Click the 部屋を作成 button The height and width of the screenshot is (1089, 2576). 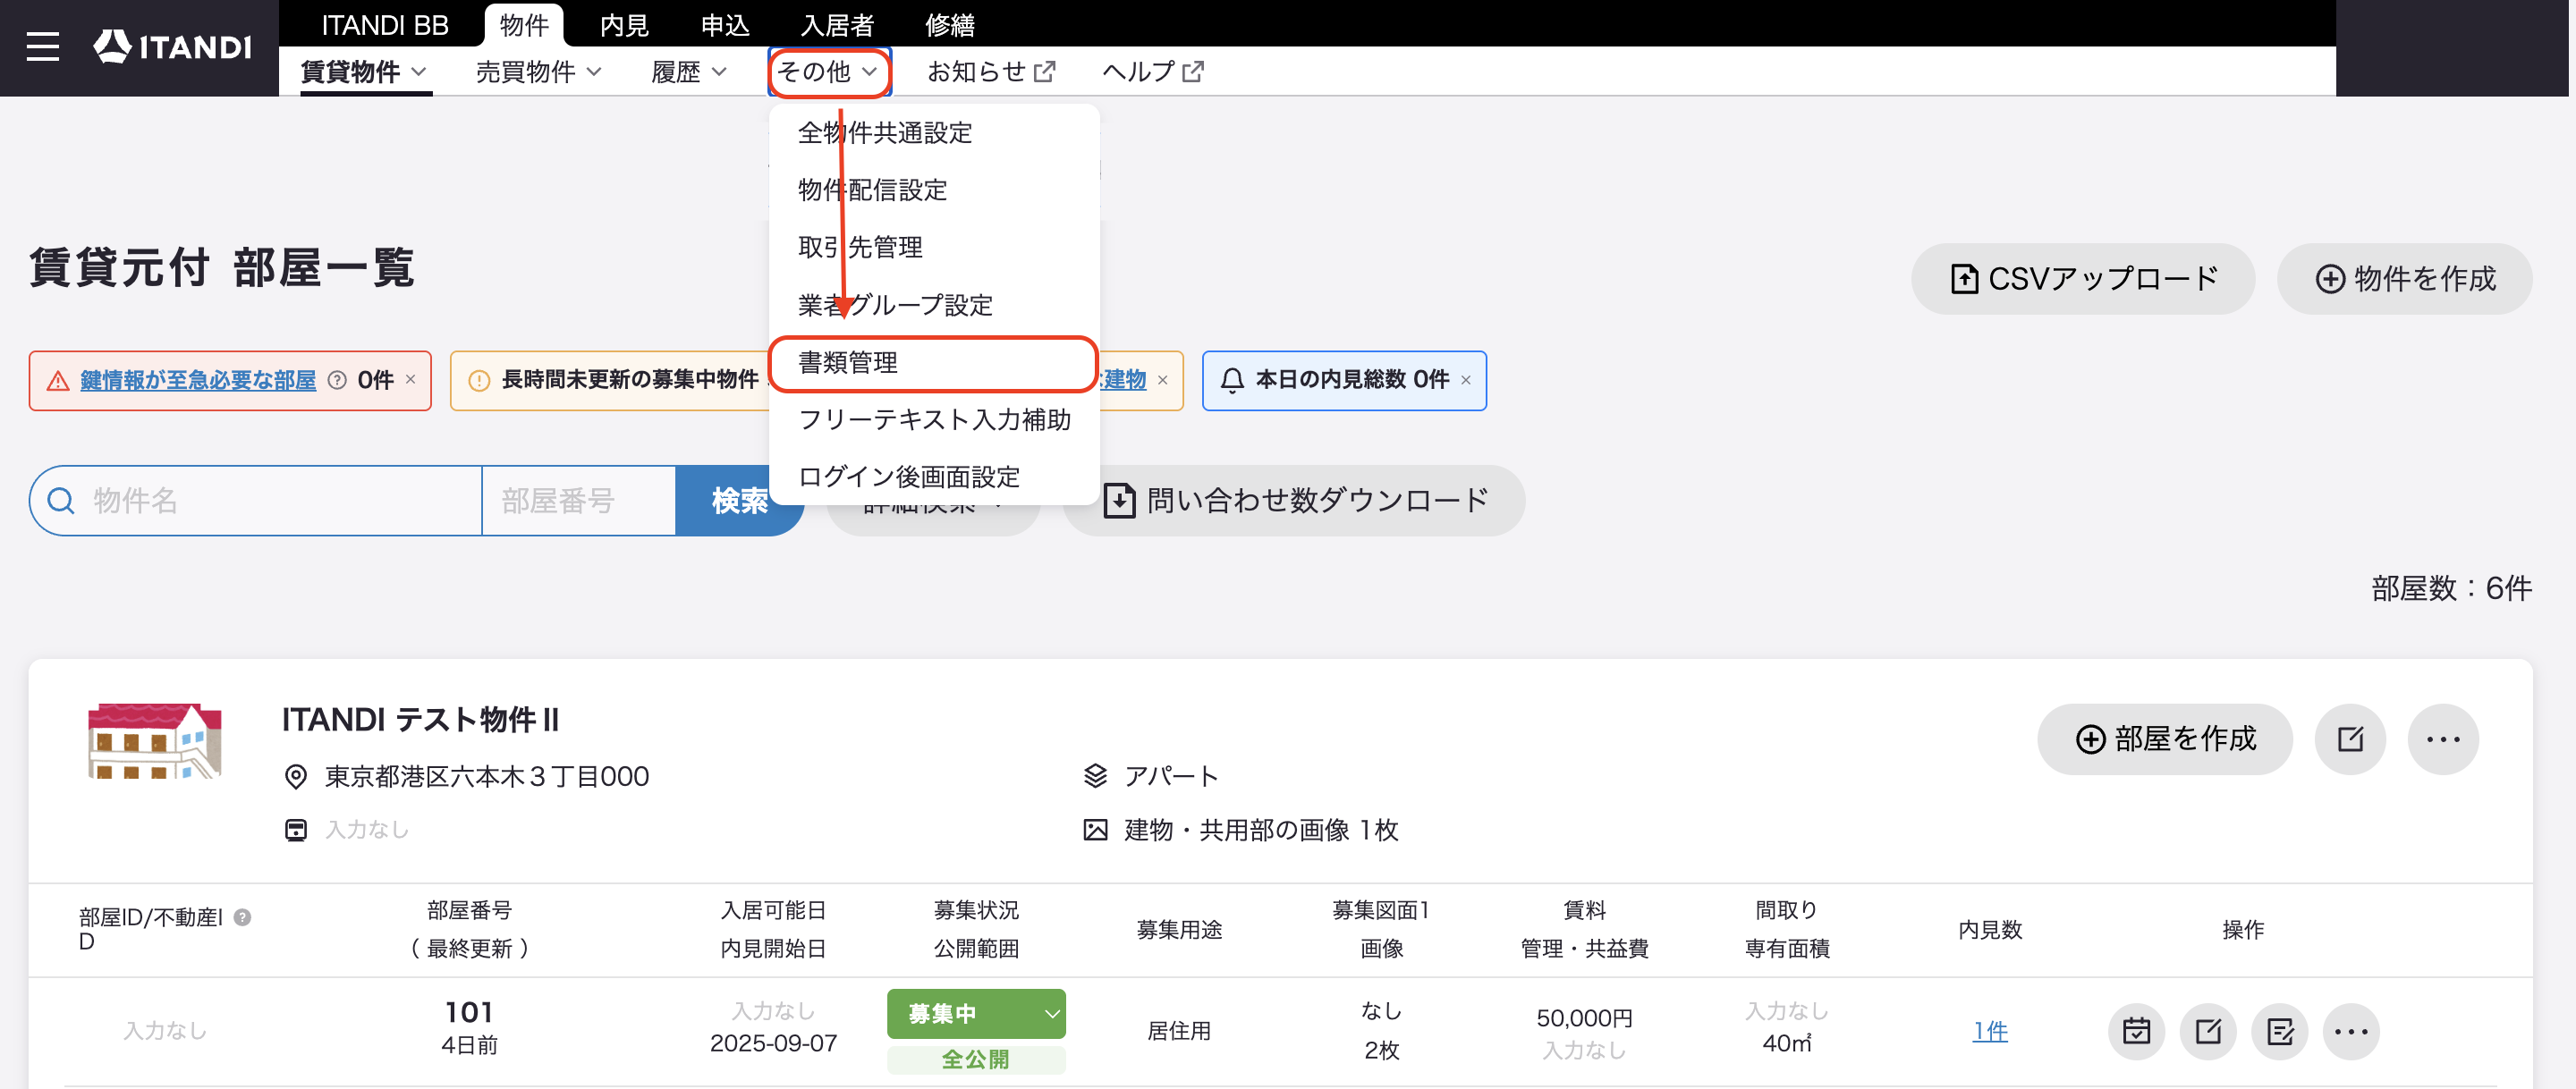coord(2165,739)
